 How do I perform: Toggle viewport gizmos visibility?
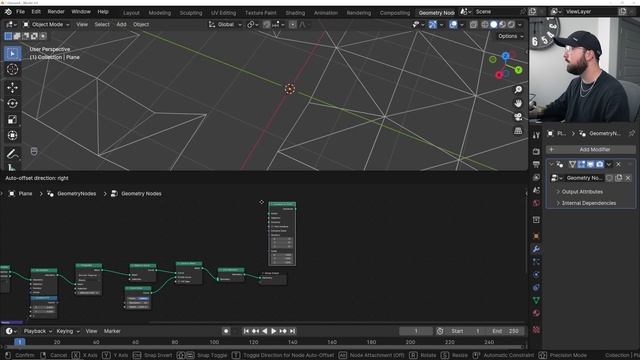(433, 25)
